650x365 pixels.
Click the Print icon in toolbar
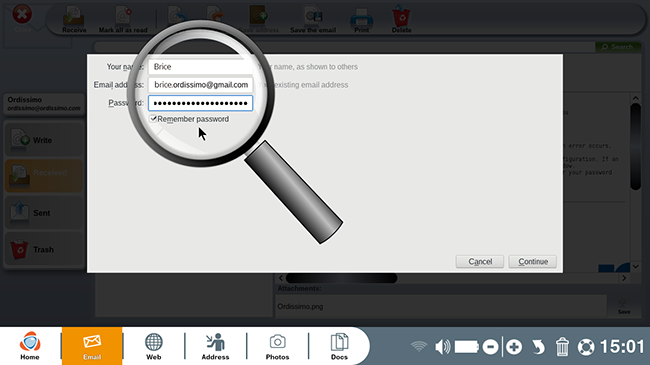coord(361,17)
